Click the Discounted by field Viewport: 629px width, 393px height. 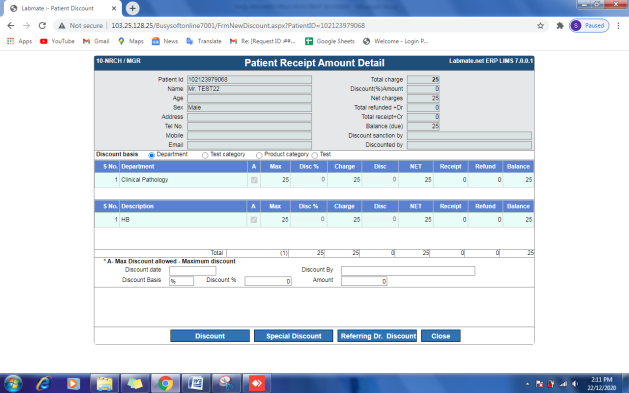click(x=469, y=145)
